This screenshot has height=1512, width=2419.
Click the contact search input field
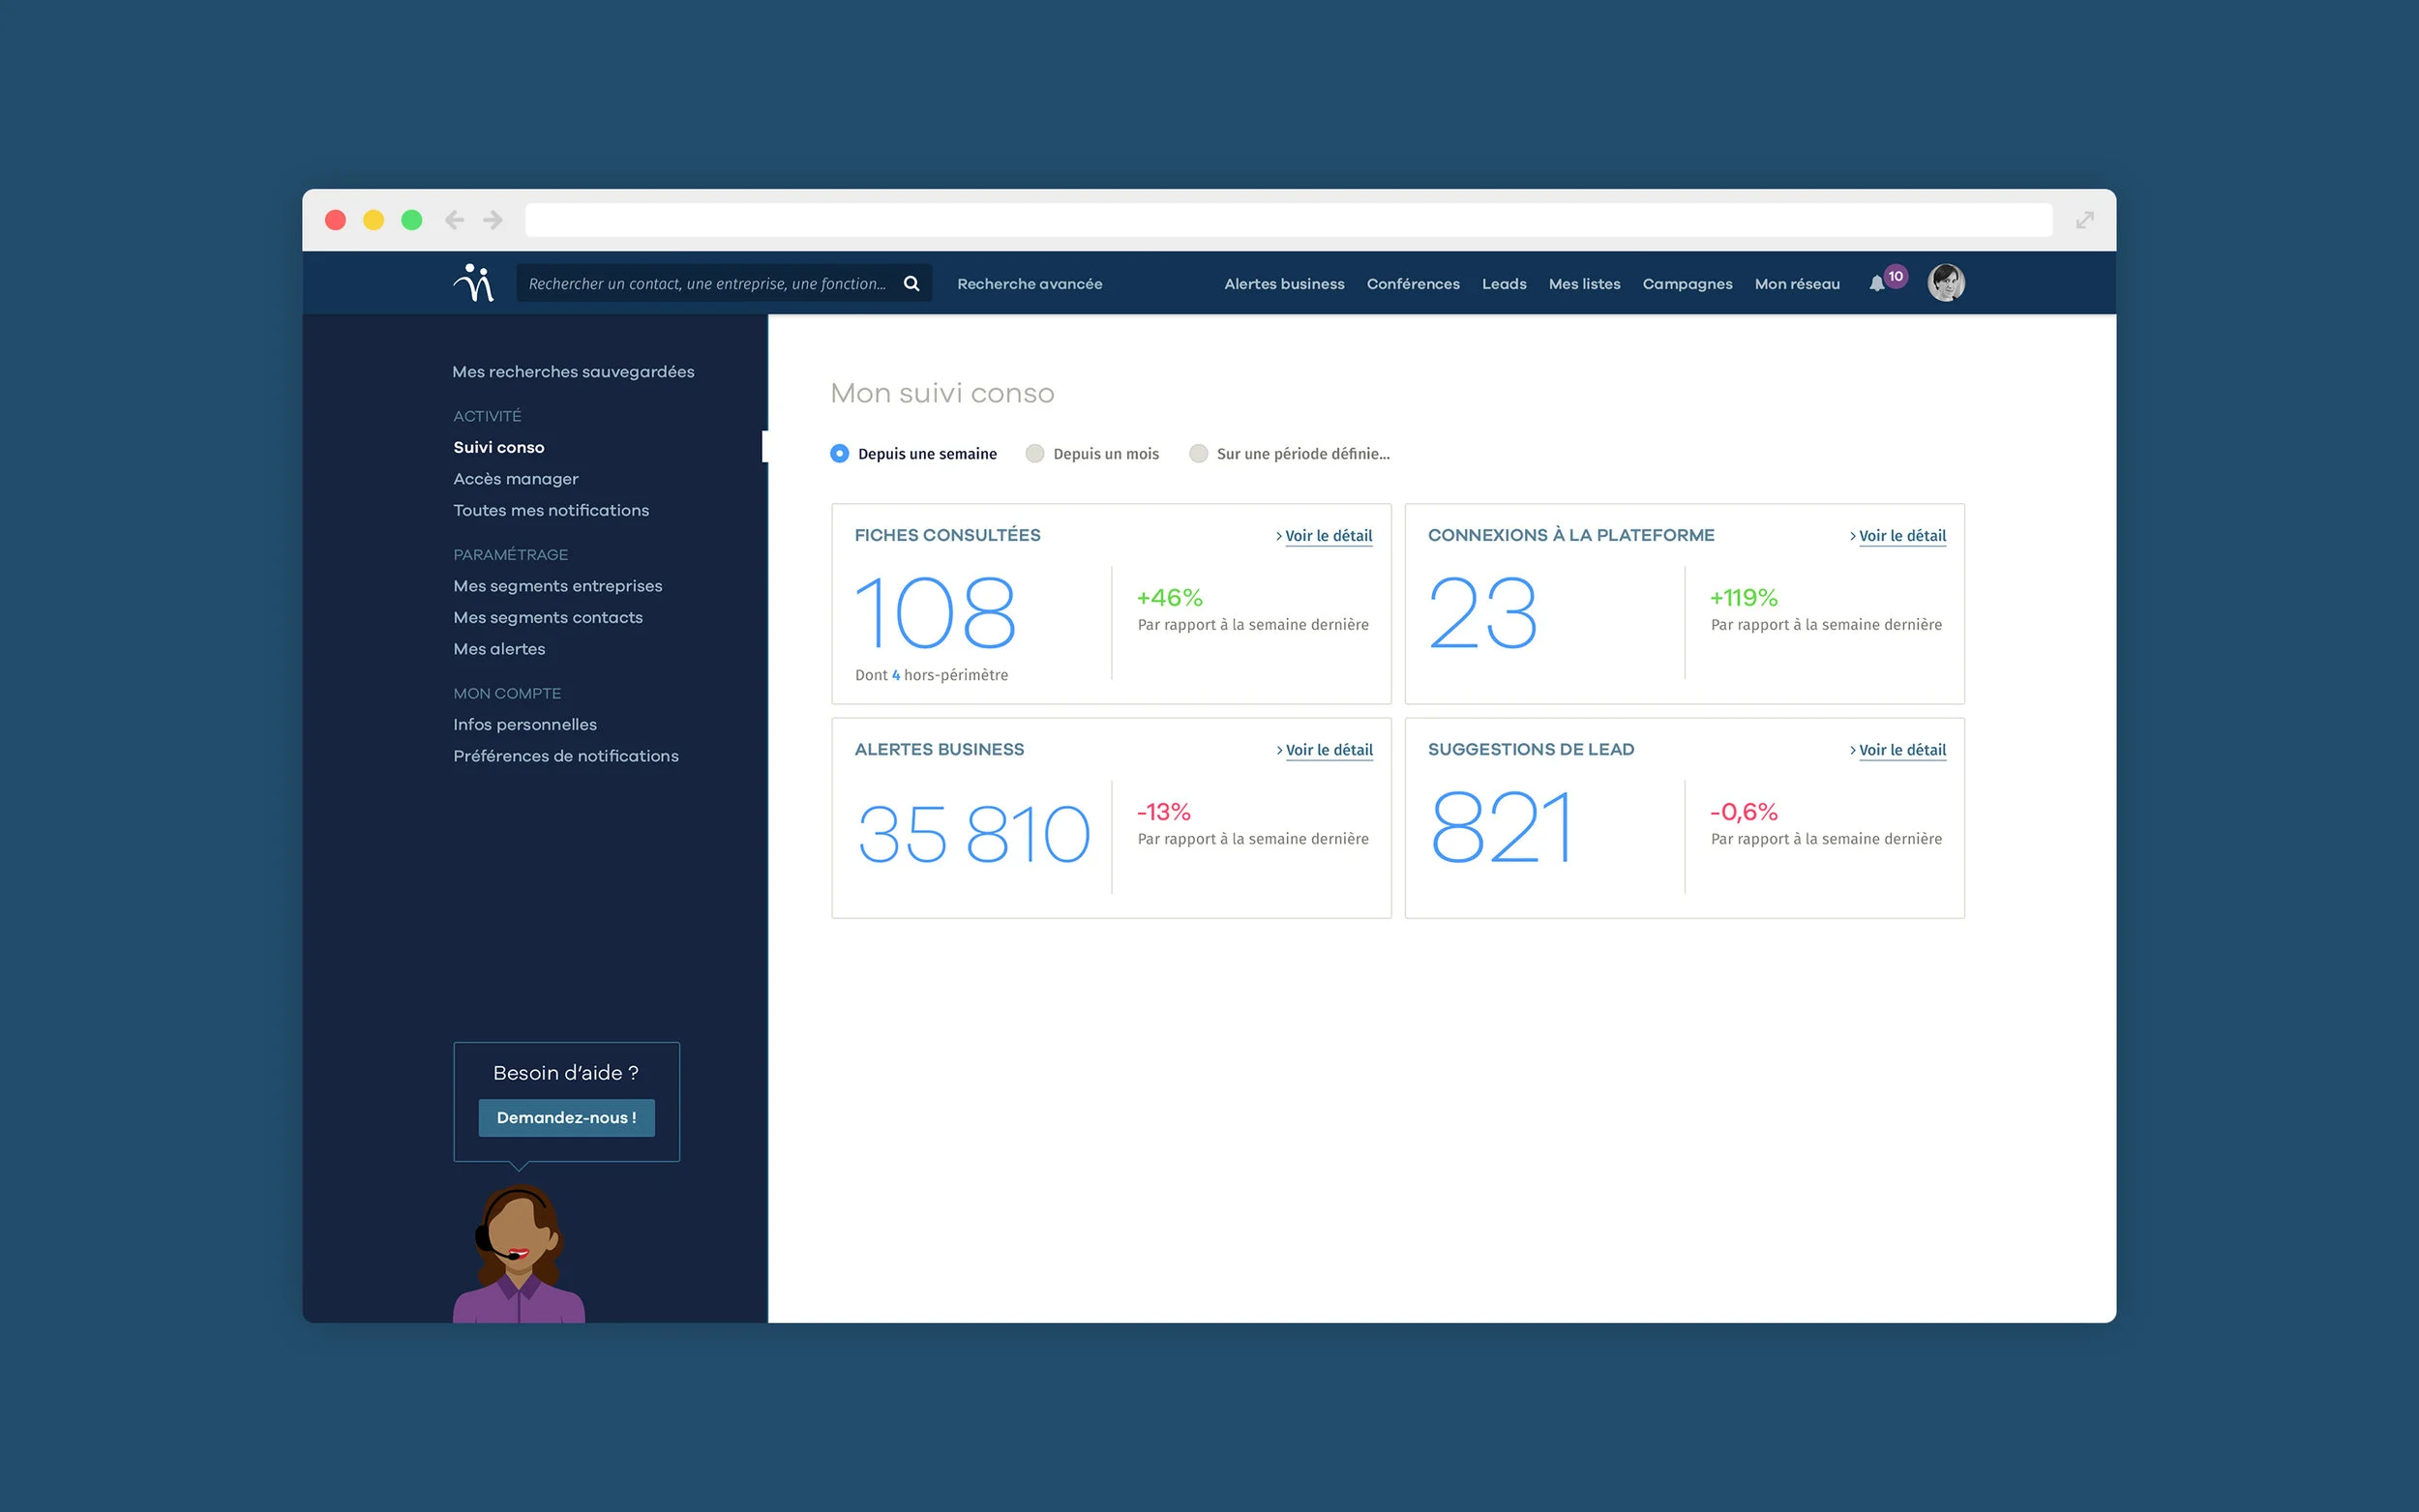pyautogui.click(x=723, y=283)
